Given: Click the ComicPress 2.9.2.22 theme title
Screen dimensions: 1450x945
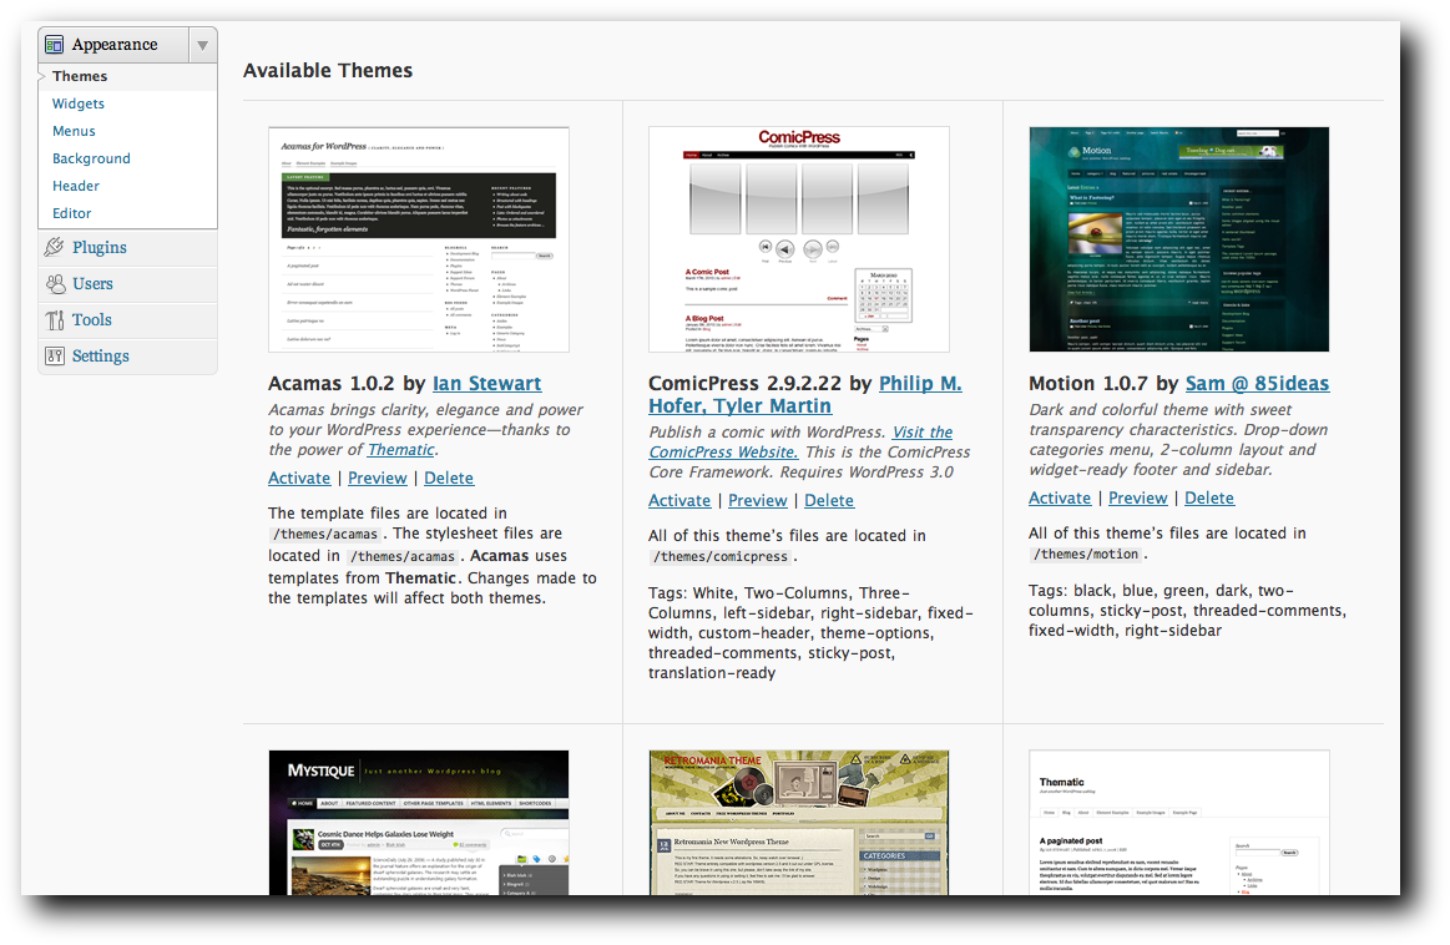Looking at the screenshot, I should coord(745,383).
